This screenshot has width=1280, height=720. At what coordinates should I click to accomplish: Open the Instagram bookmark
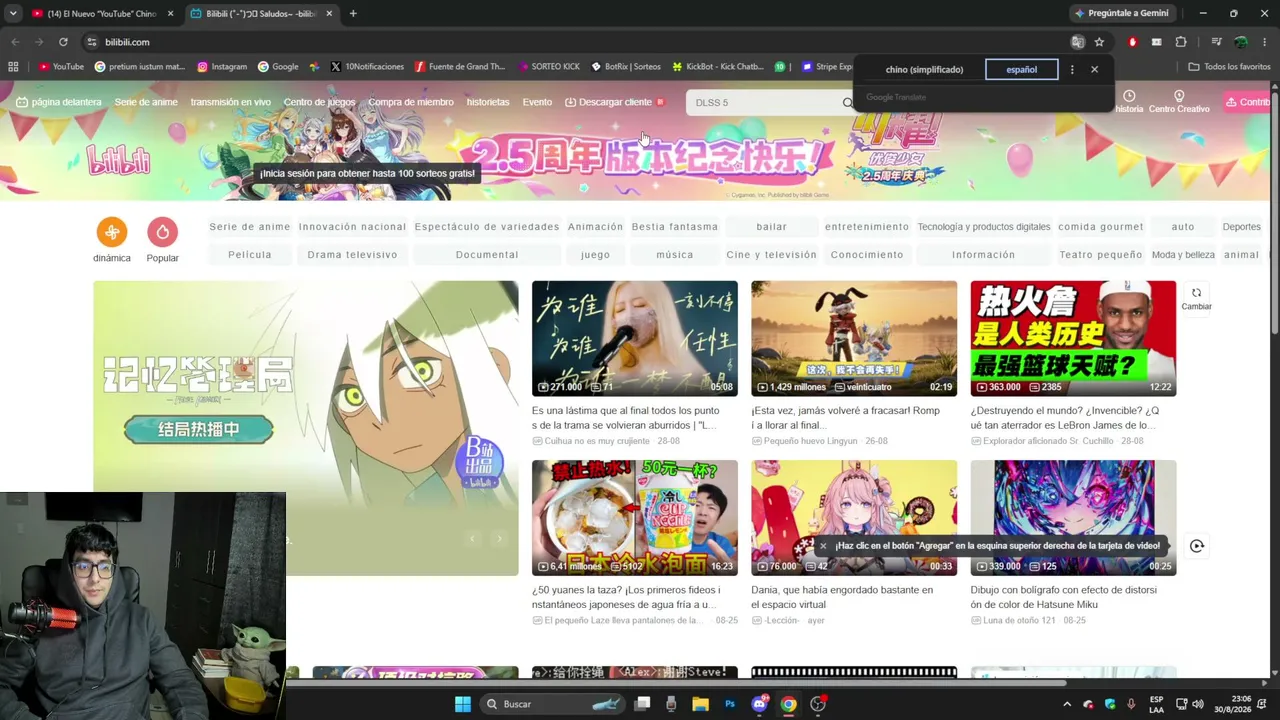[222, 67]
